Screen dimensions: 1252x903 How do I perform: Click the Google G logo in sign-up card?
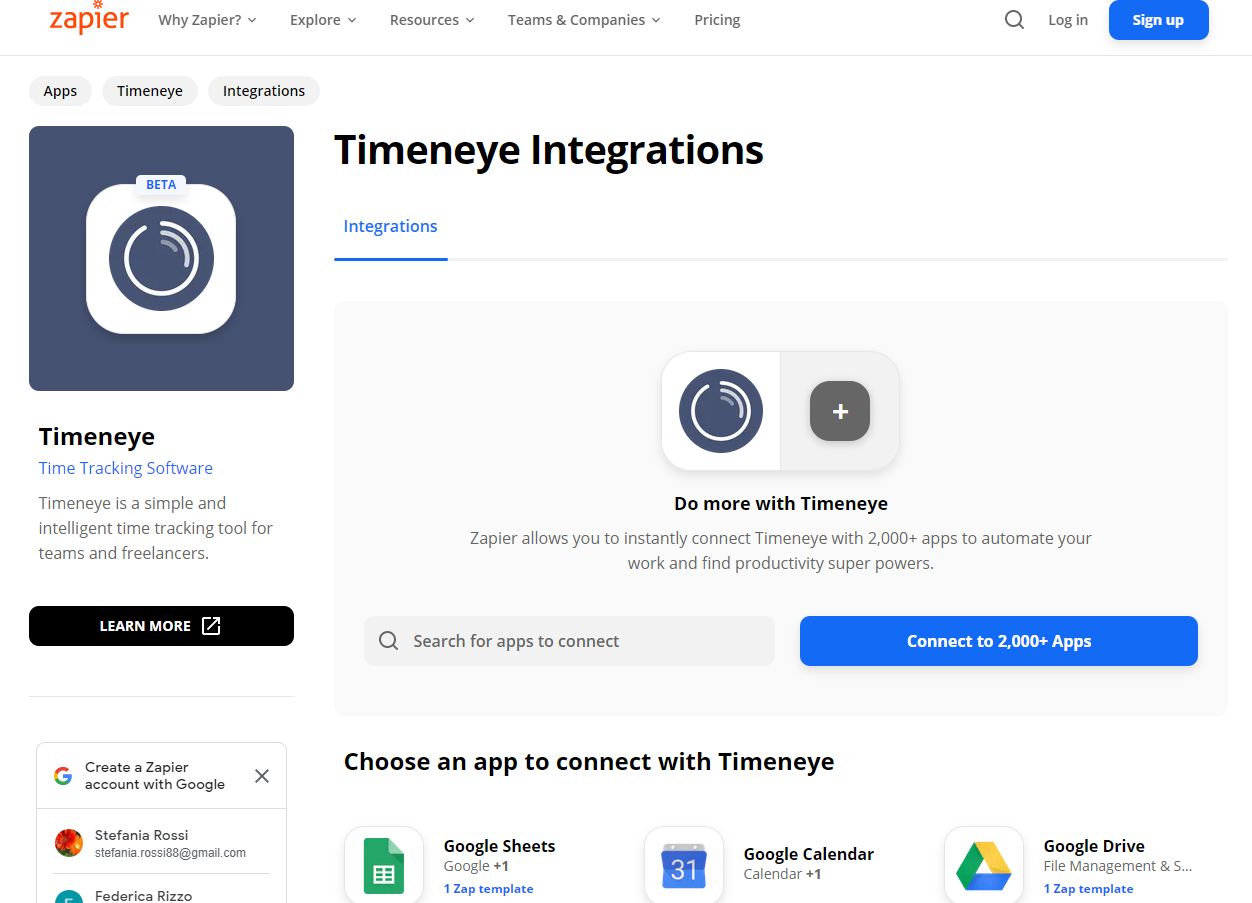[x=63, y=776]
